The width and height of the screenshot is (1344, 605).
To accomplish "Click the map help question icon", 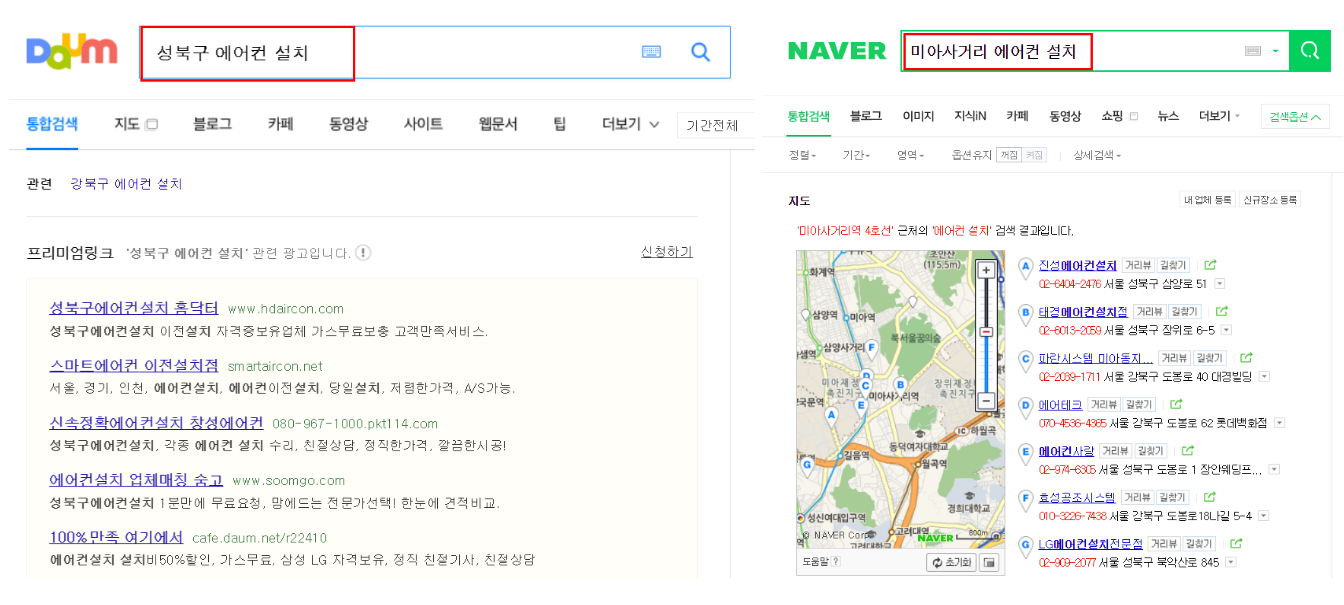I will 836,562.
